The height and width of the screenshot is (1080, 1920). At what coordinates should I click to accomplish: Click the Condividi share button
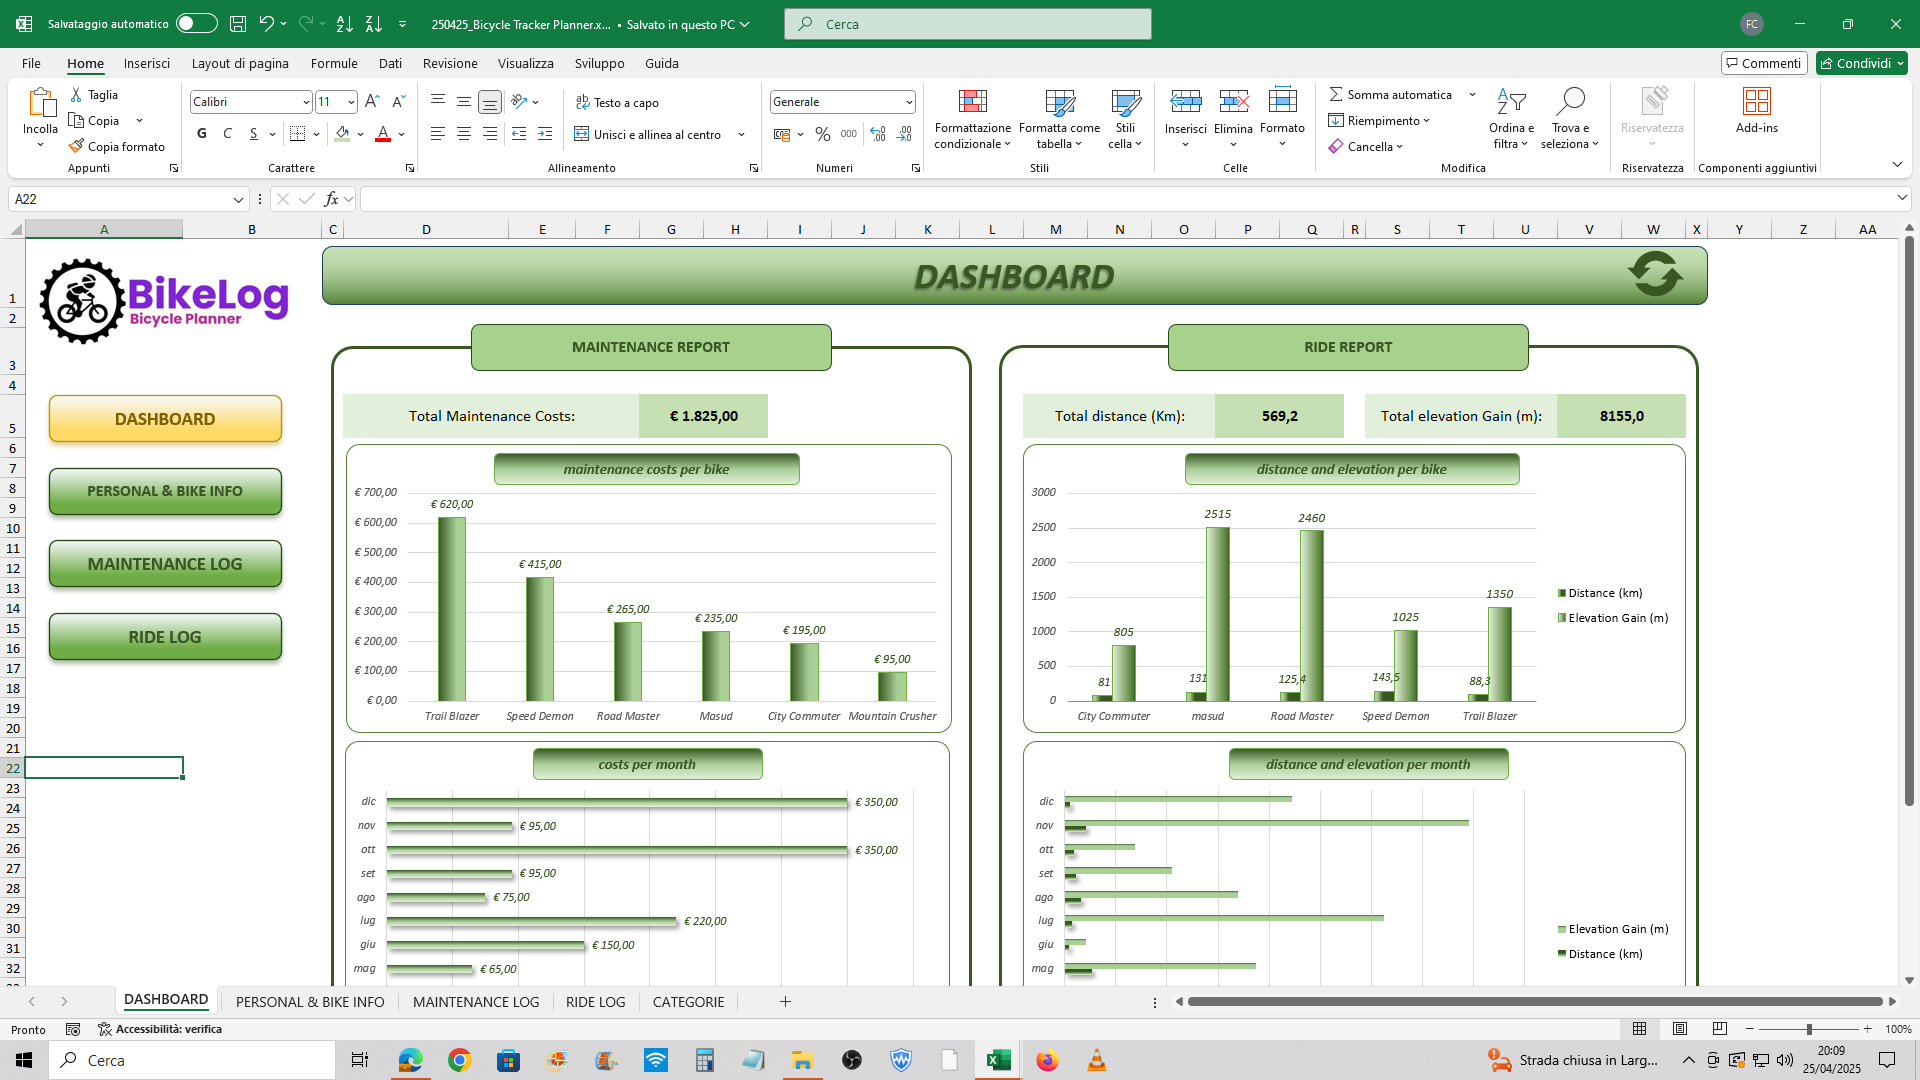click(1862, 63)
